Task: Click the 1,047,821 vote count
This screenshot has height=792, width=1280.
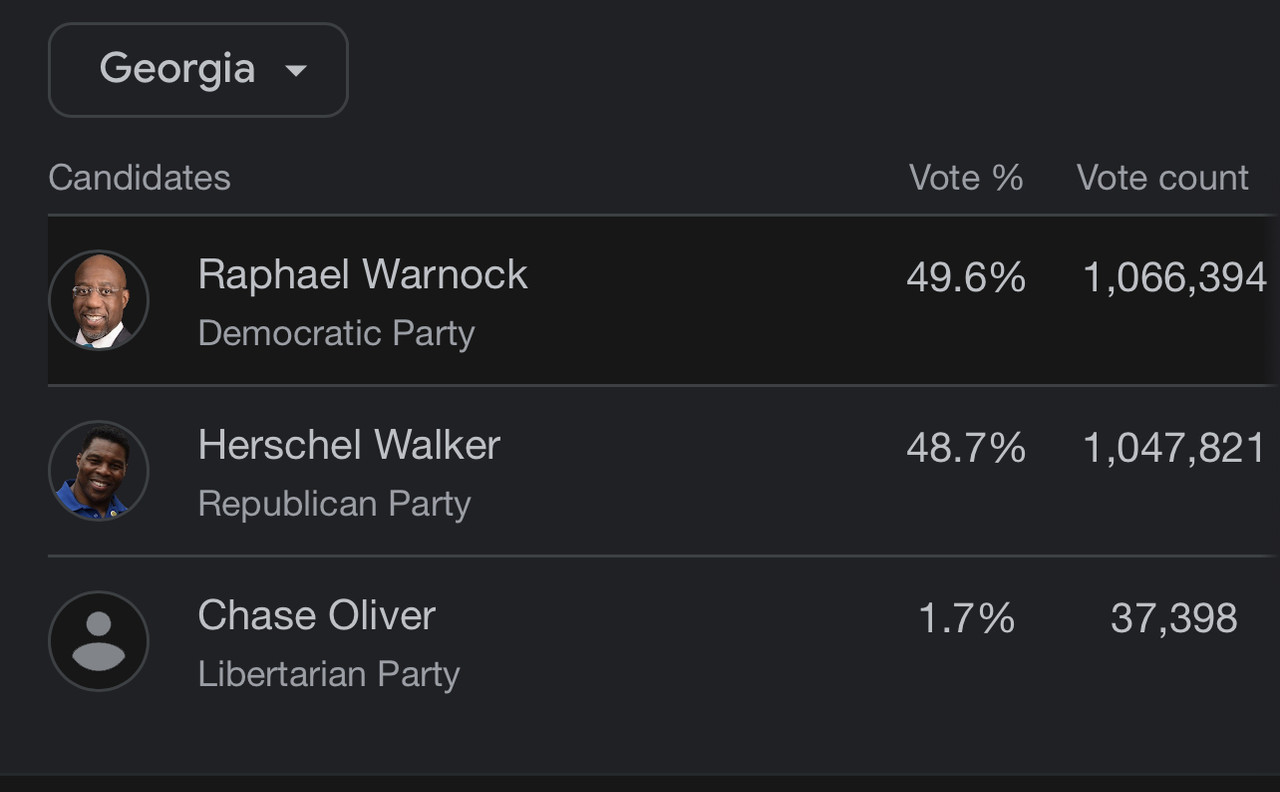Action: click(x=1175, y=449)
